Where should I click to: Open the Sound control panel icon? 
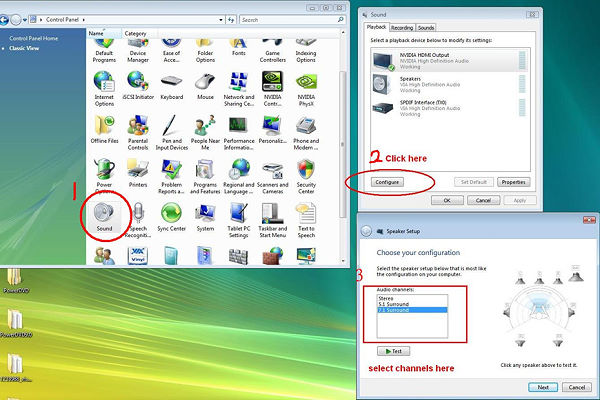pyautogui.click(x=104, y=212)
